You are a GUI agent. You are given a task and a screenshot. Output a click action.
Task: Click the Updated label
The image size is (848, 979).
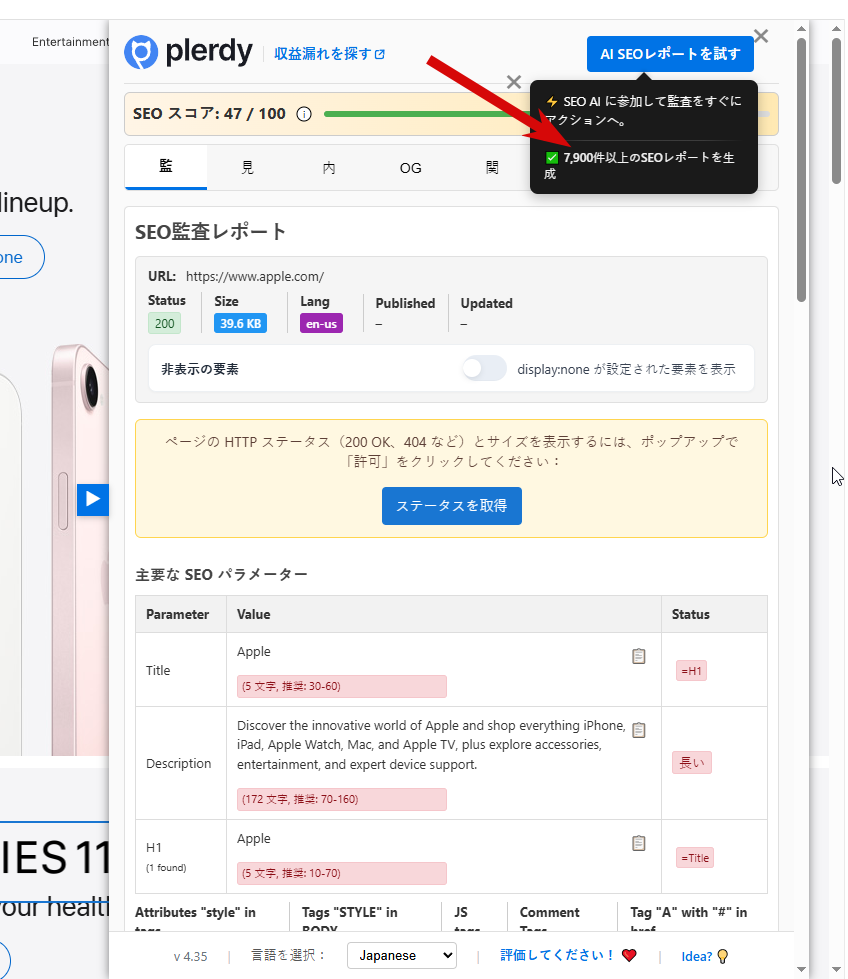point(486,303)
